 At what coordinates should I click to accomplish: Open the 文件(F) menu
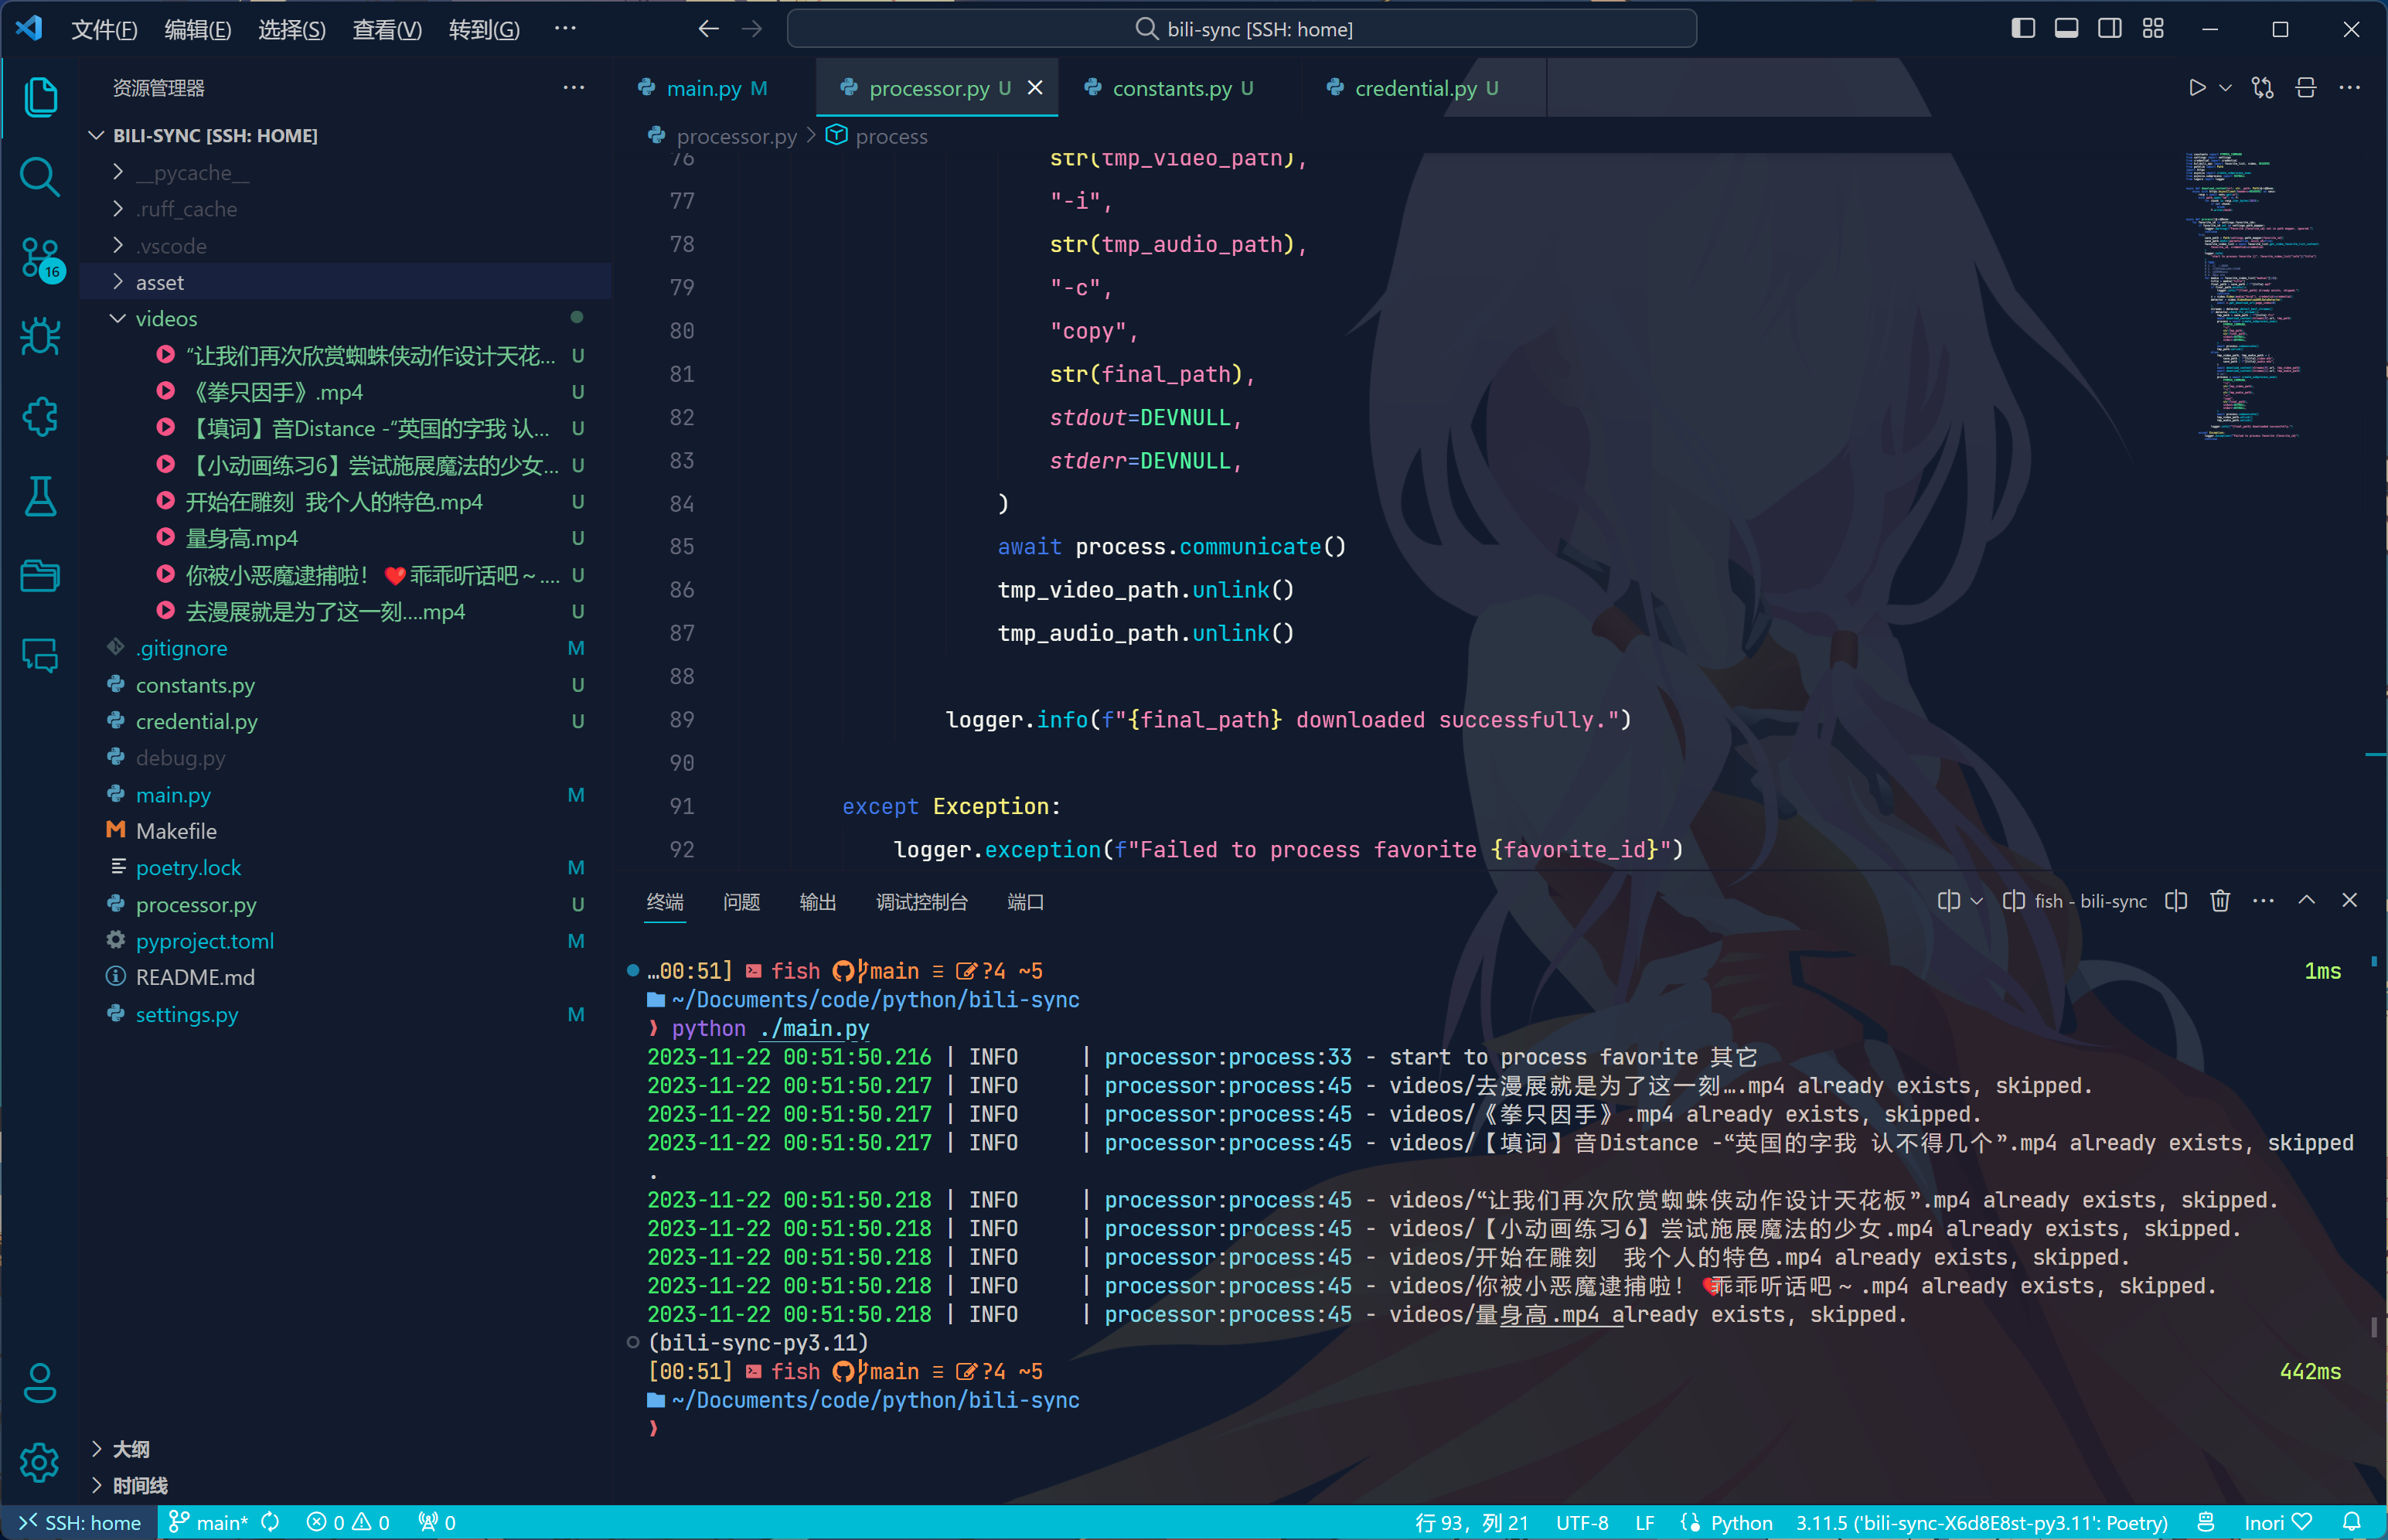click(x=104, y=29)
